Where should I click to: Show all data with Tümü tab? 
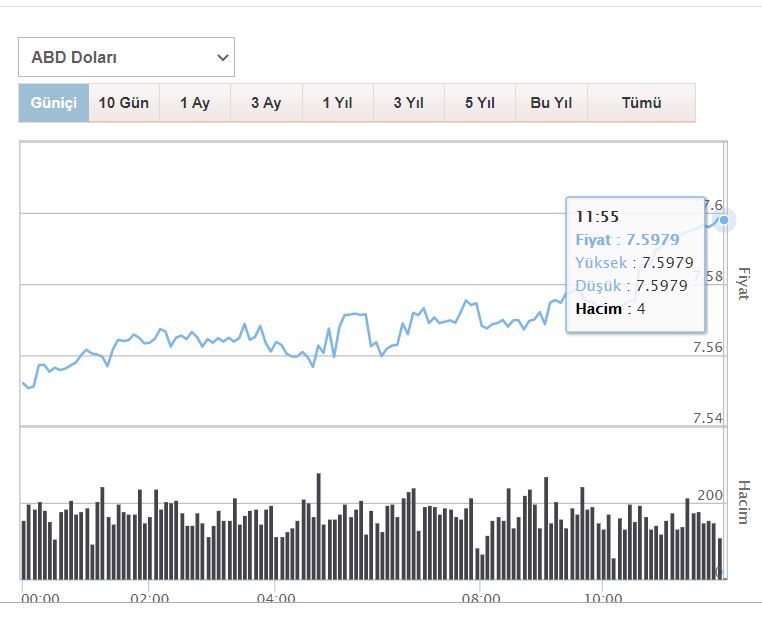point(641,103)
